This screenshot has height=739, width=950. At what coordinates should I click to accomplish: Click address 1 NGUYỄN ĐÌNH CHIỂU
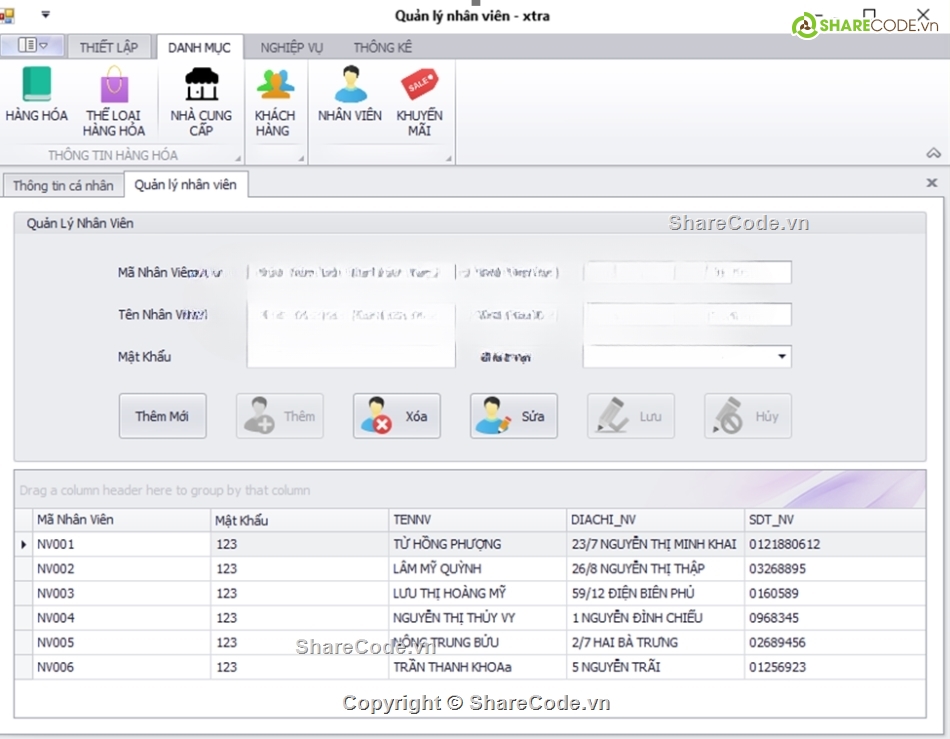coord(656,618)
